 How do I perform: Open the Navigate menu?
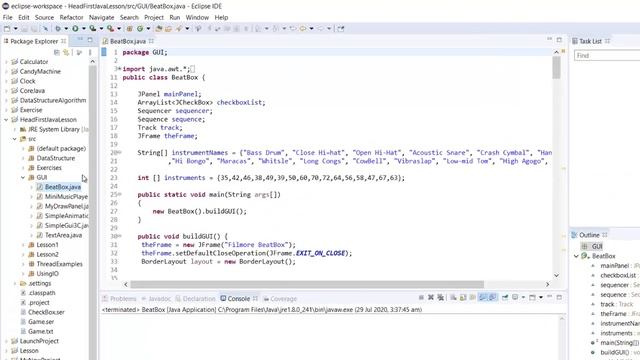click(x=102, y=18)
